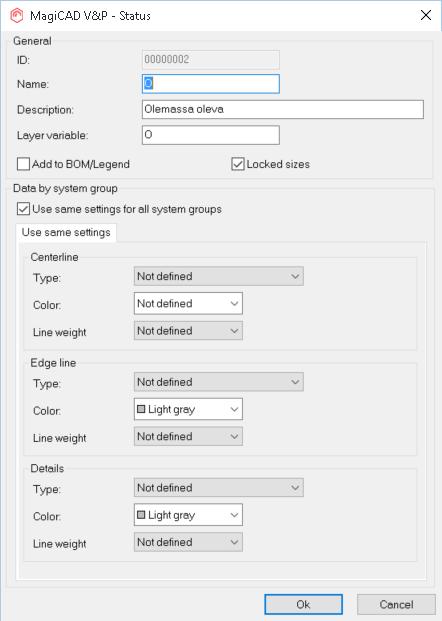
Task: Toggle Use same settings for all system groups
Action: pos(23,209)
